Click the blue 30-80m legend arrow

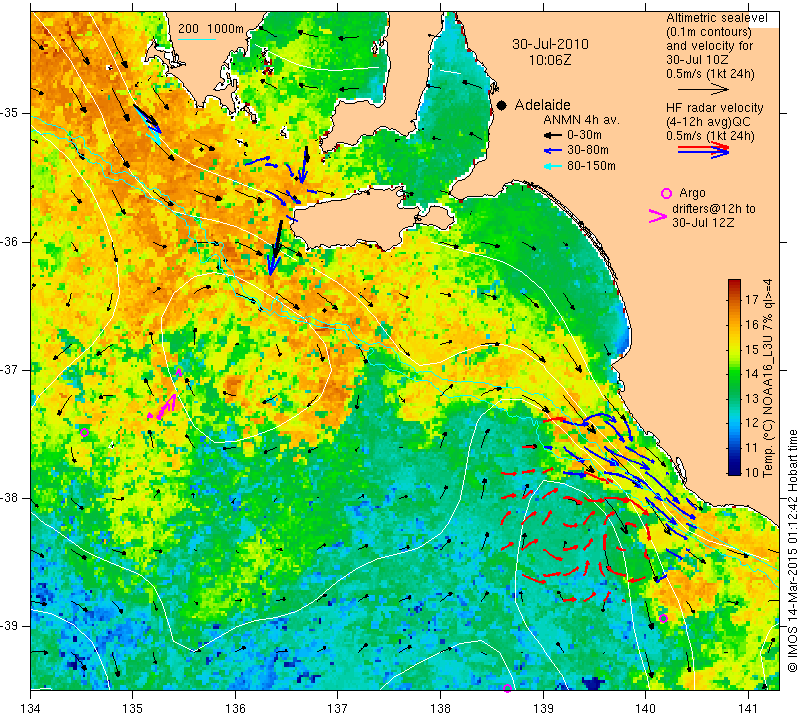[x=552, y=151]
